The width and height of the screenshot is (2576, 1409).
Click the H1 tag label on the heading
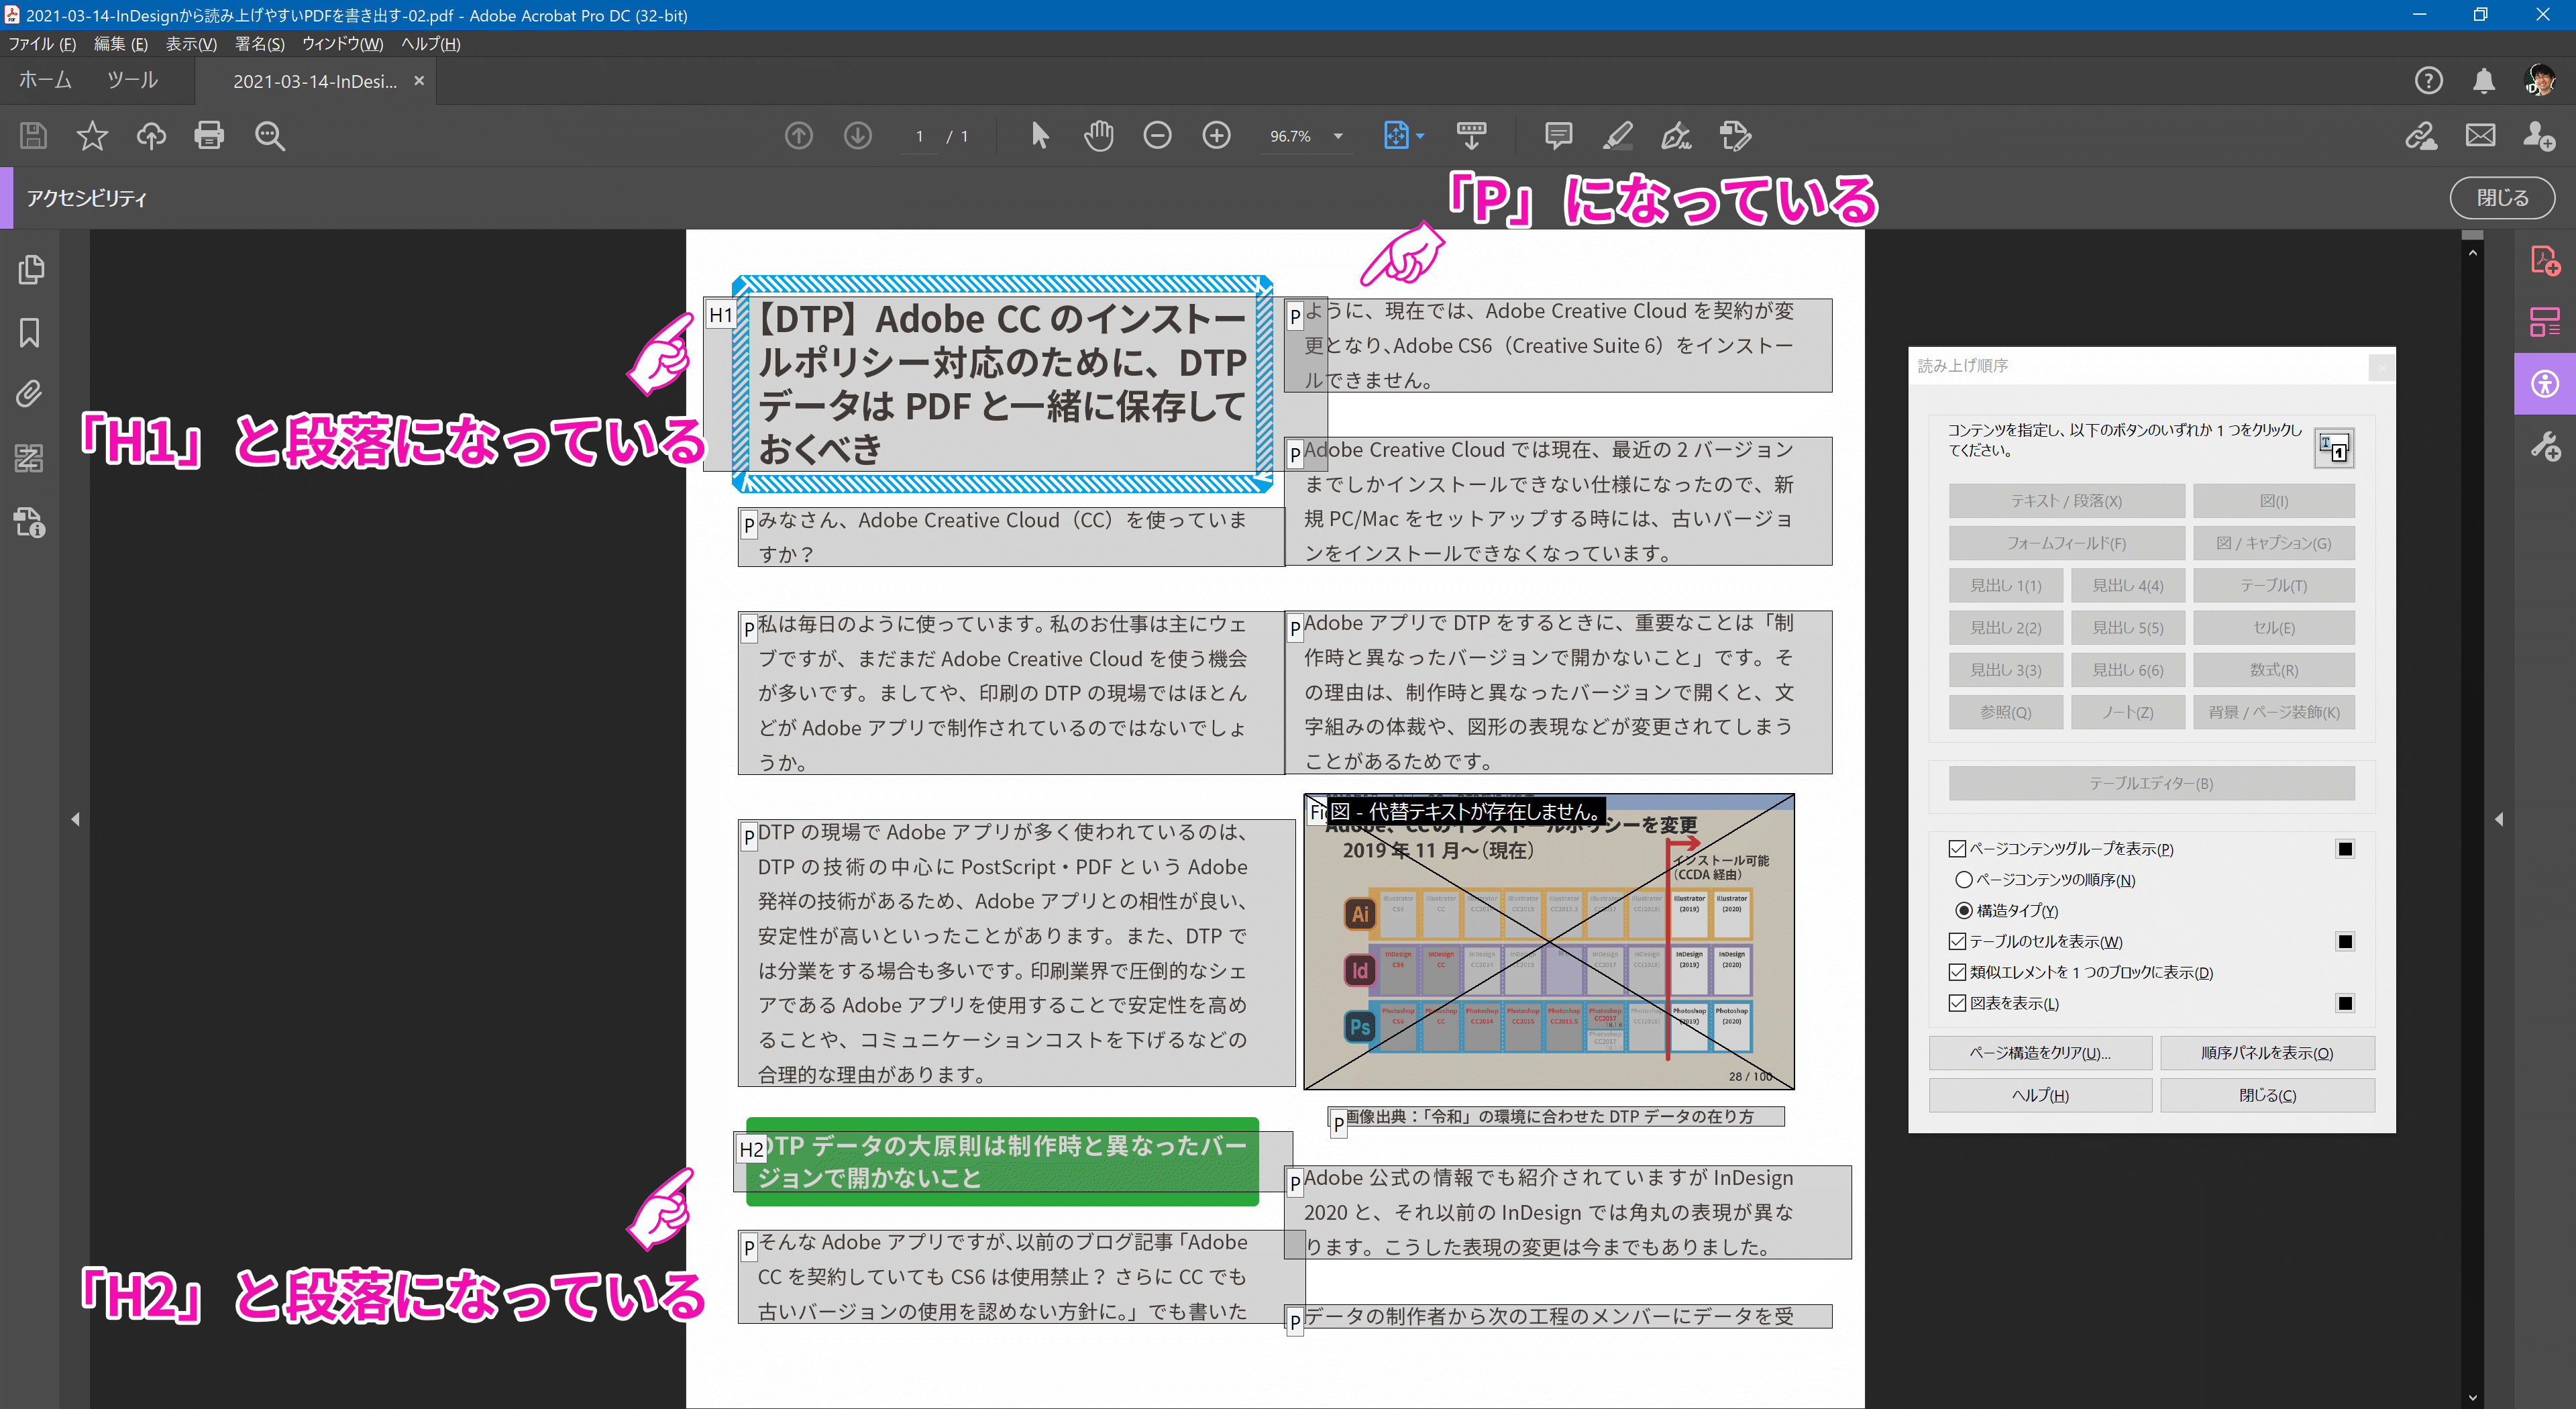(720, 315)
